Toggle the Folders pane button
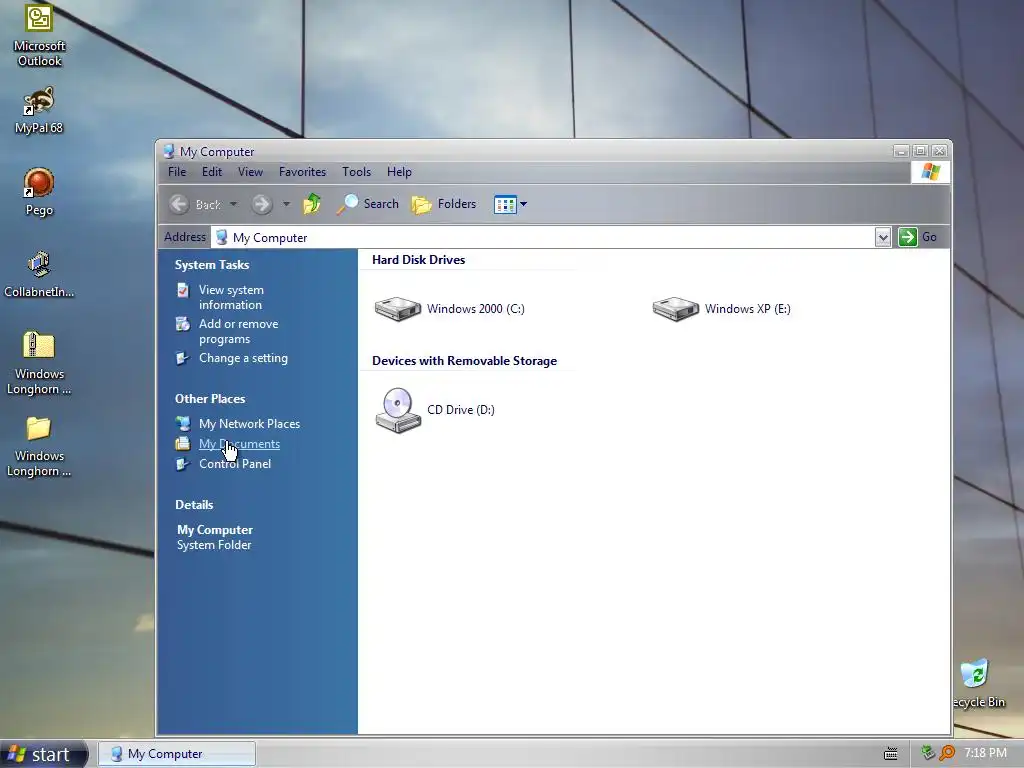 pyautogui.click(x=443, y=204)
